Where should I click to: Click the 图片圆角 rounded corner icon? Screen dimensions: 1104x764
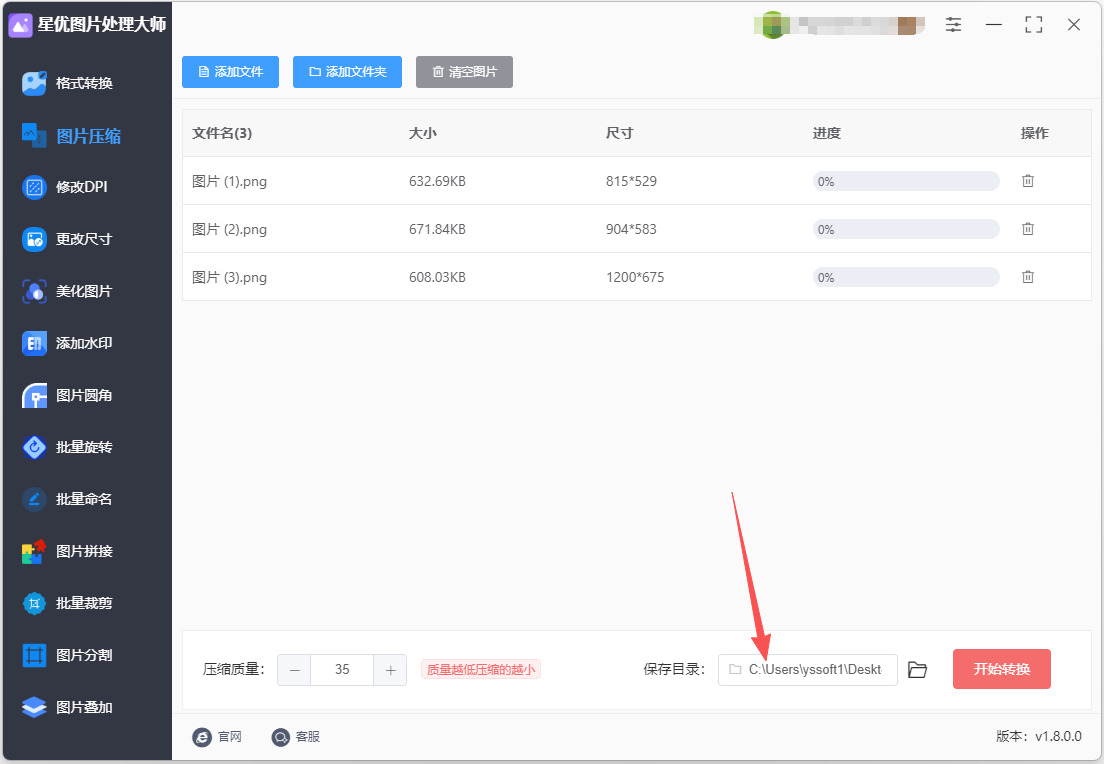pyautogui.click(x=34, y=396)
